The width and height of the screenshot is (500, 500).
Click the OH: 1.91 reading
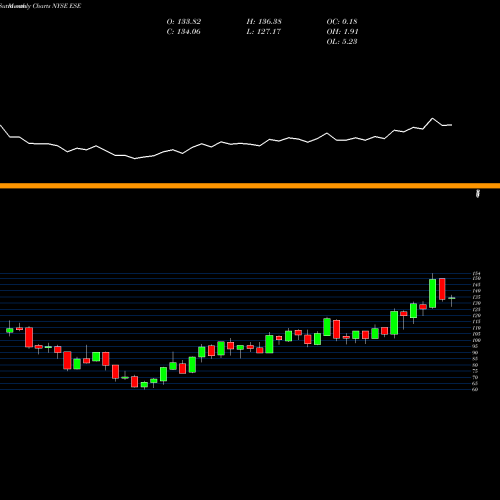[342, 32]
